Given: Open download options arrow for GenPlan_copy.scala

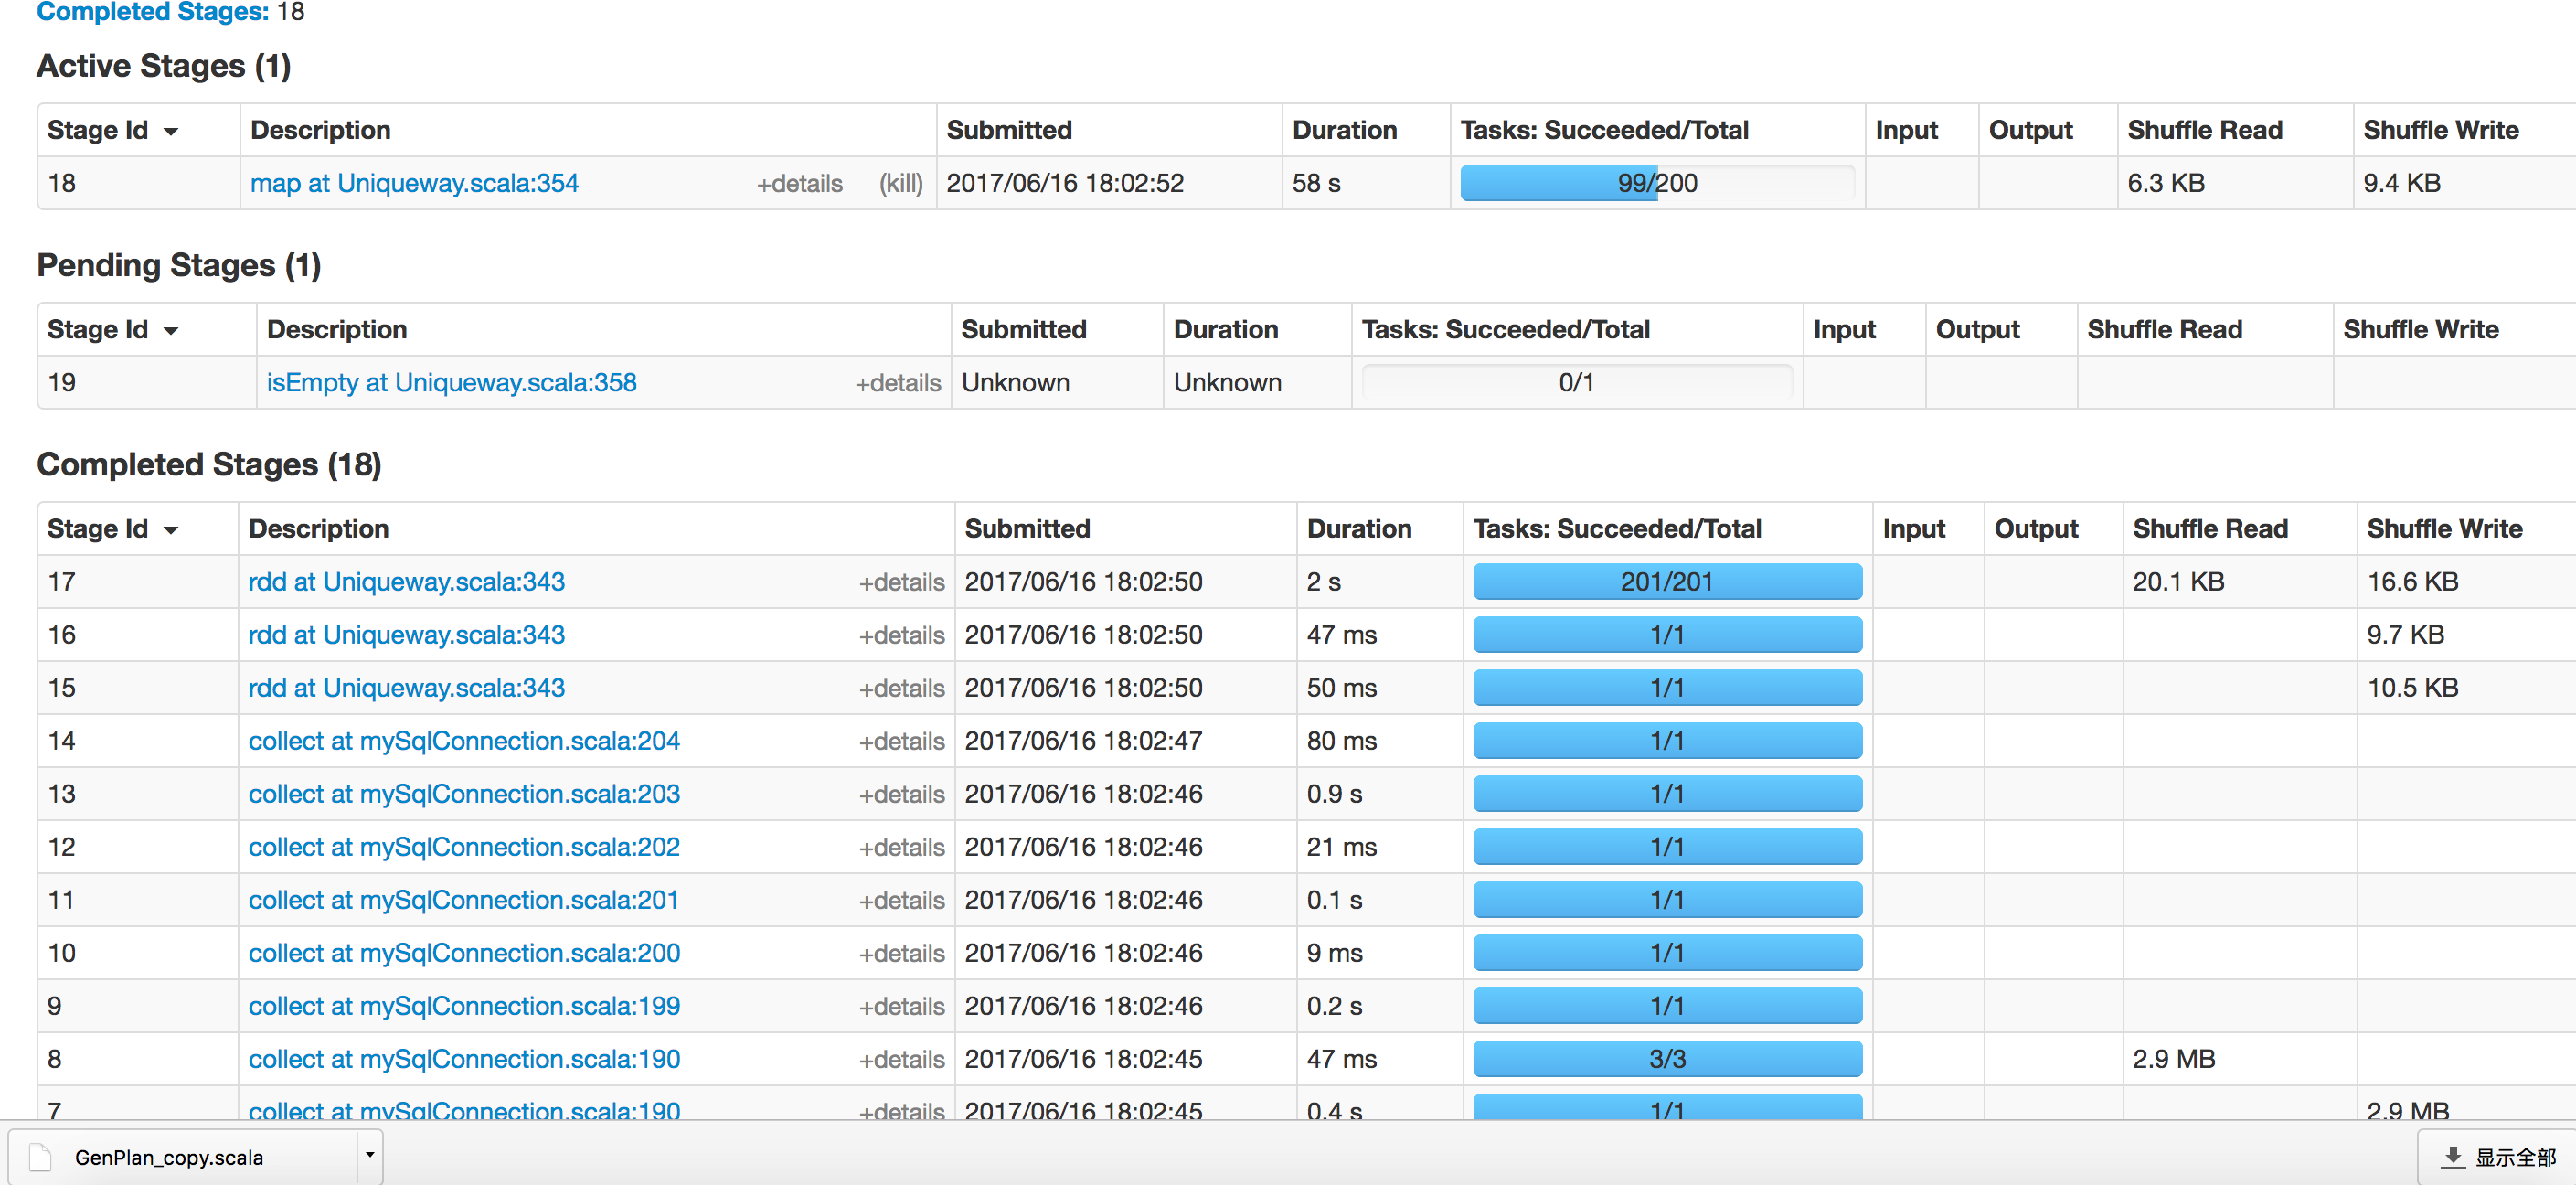Looking at the screenshot, I should click(369, 1155).
